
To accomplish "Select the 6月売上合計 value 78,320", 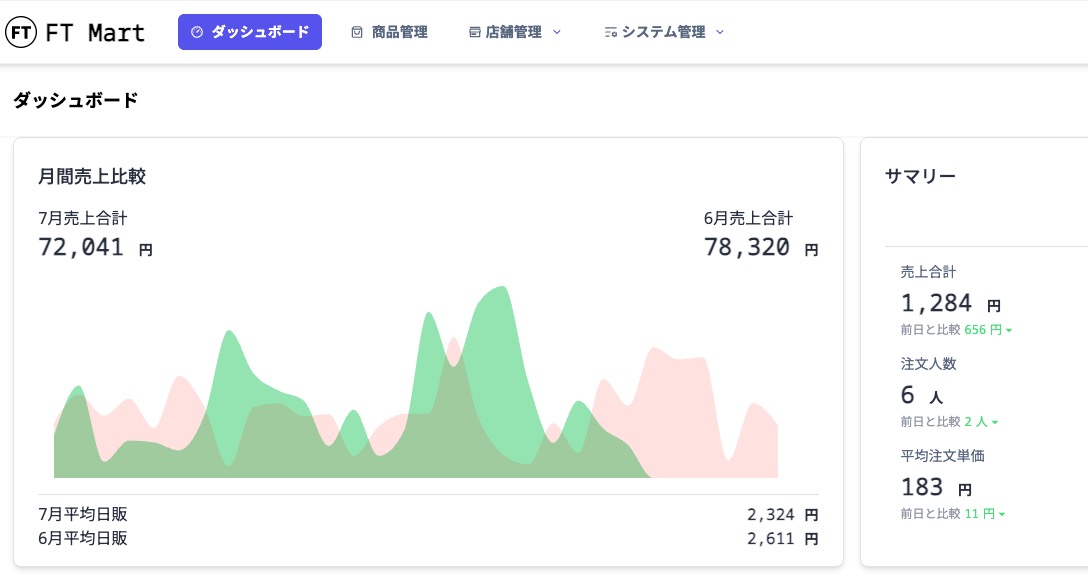I will (x=747, y=247).
